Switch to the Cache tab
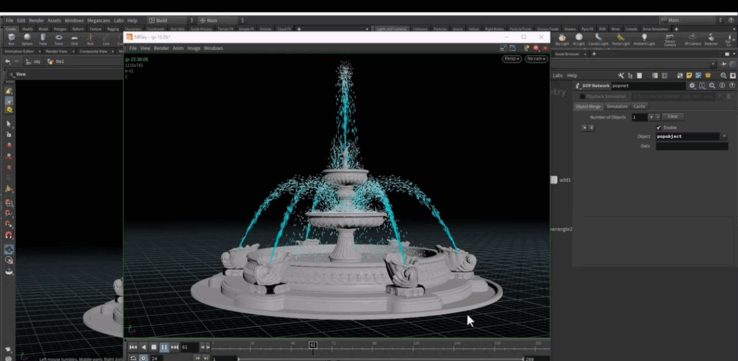Viewport: 738px width, 361px height. pos(639,106)
